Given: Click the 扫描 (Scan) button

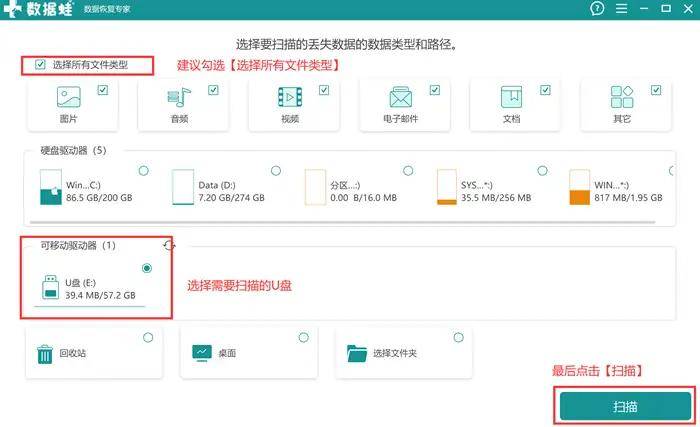Looking at the screenshot, I should coord(624,407).
